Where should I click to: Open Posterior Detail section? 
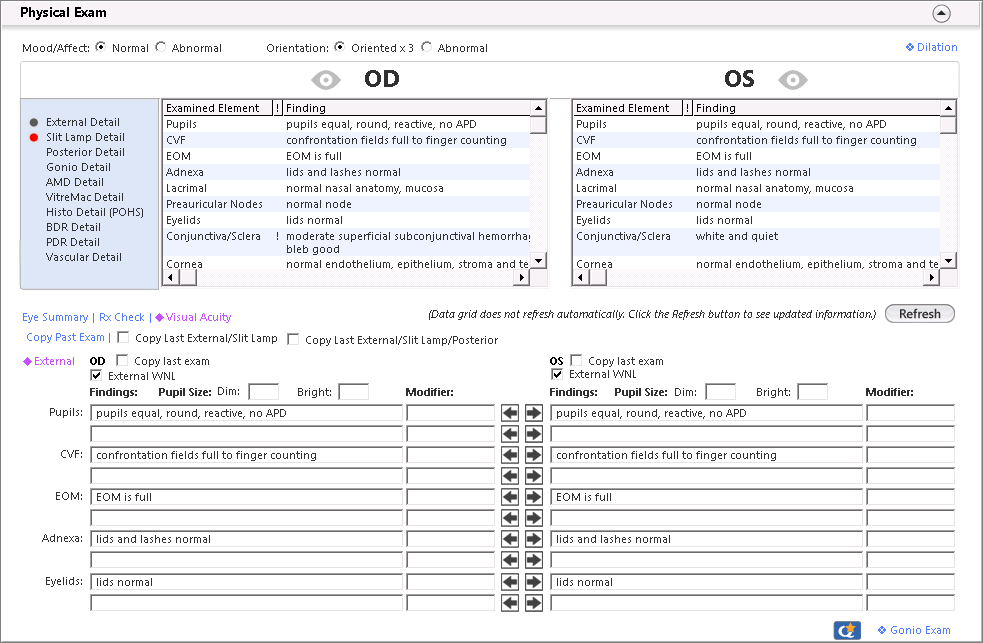click(x=85, y=152)
